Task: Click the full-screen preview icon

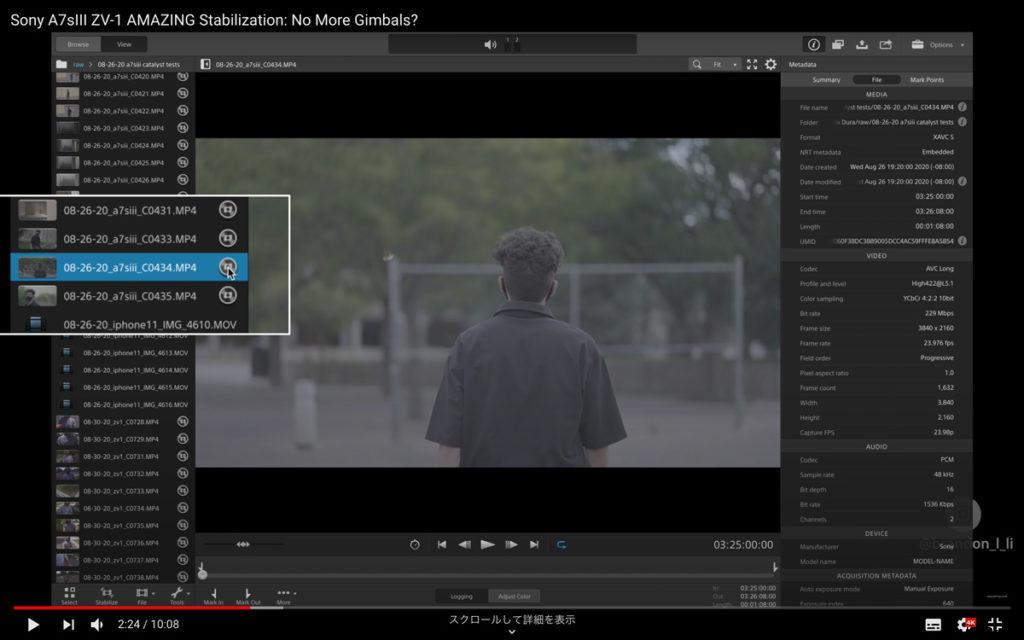Action: click(x=752, y=64)
